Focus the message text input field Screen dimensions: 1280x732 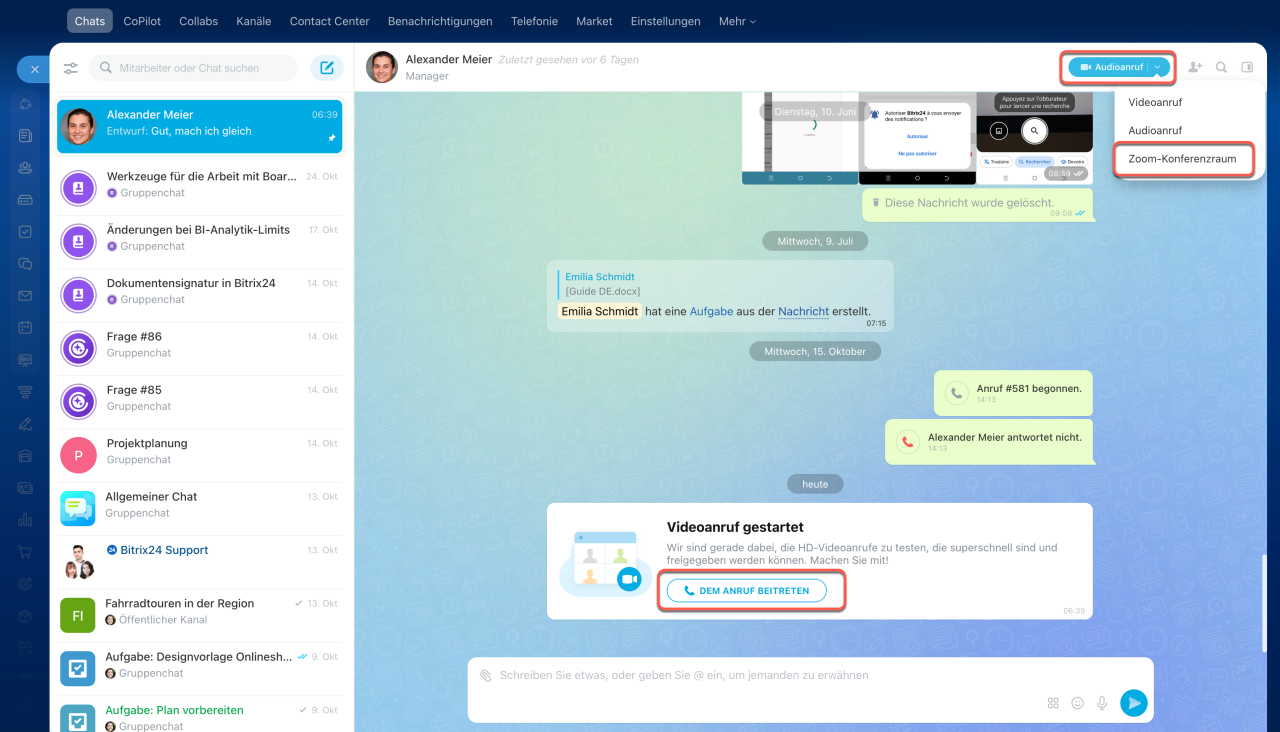click(810, 676)
